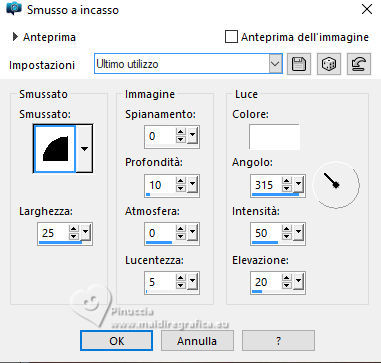The image size is (381, 363).
Task: Click the Annulla button
Action: point(197,341)
